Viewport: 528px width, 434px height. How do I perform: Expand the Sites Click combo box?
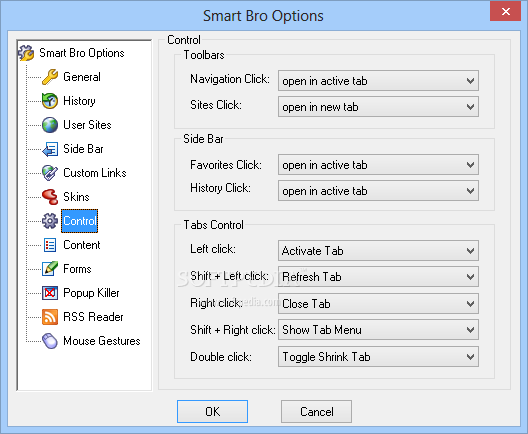click(x=378, y=107)
